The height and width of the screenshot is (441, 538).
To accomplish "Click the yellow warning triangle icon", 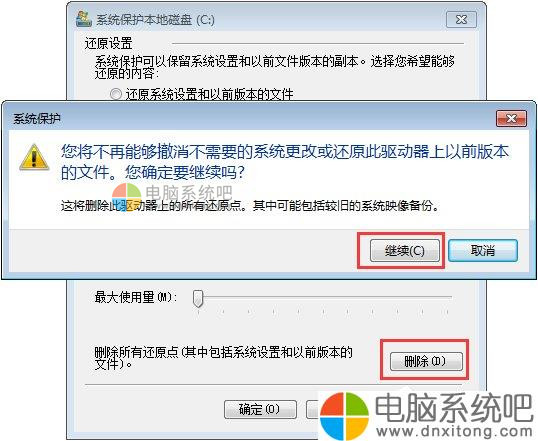I will pos(34,157).
